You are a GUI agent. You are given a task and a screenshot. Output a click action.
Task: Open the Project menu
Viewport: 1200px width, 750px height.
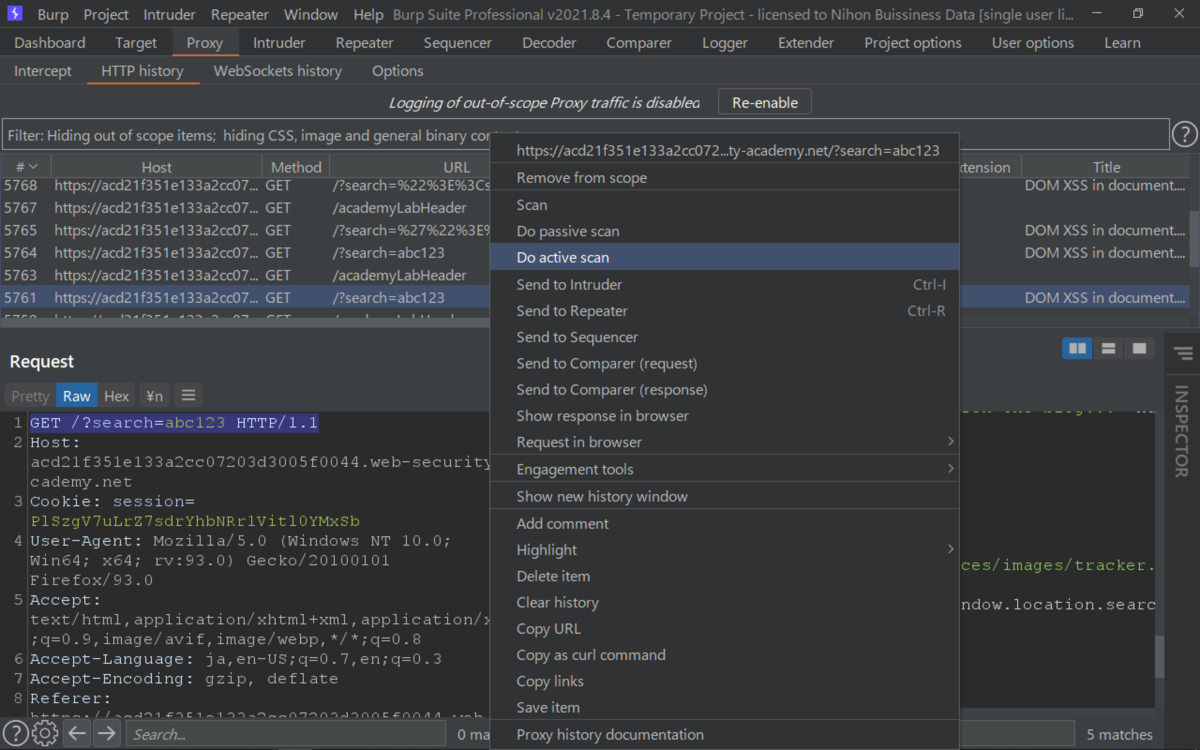(106, 15)
